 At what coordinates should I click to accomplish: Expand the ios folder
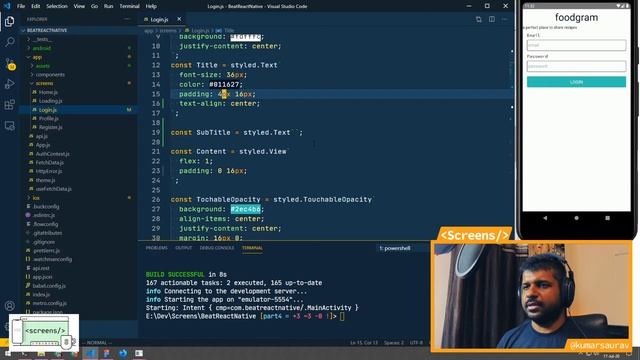click(x=36, y=198)
